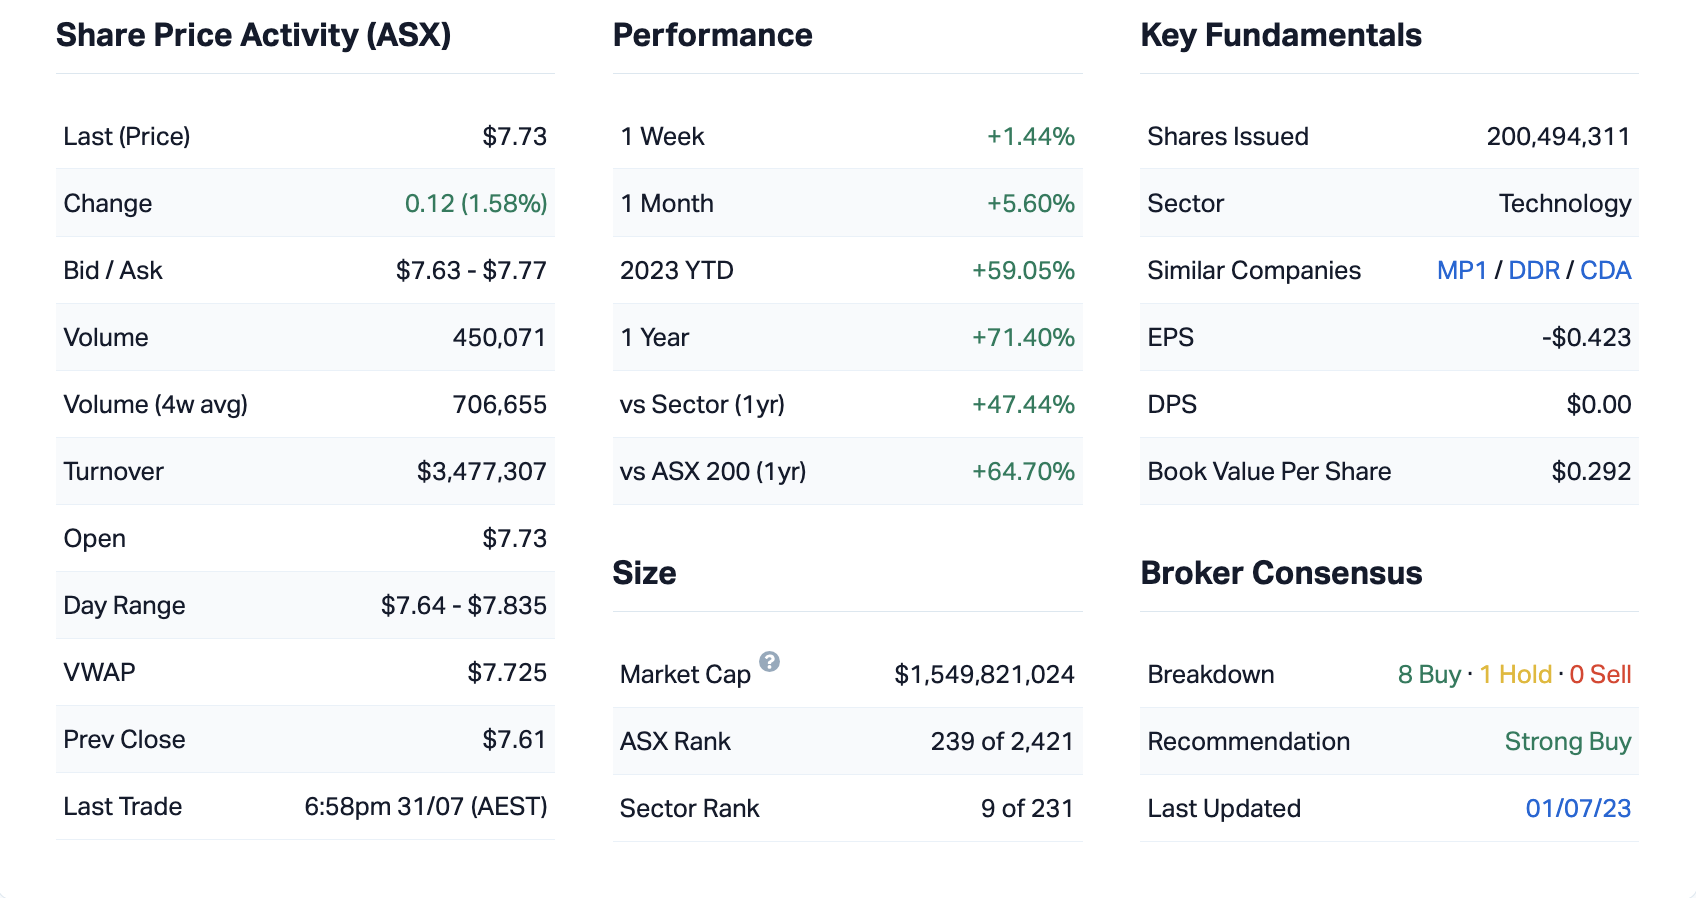Click the 01/07/23 Last Updated date link
The height and width of the screenshot is (898, 1696).
[x=1577, y=809]
